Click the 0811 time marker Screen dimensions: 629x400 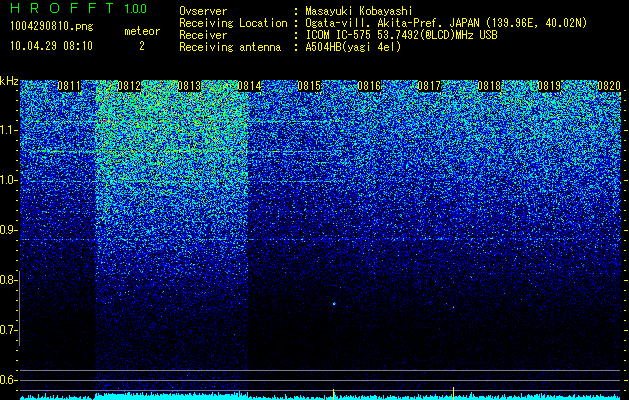69,86
